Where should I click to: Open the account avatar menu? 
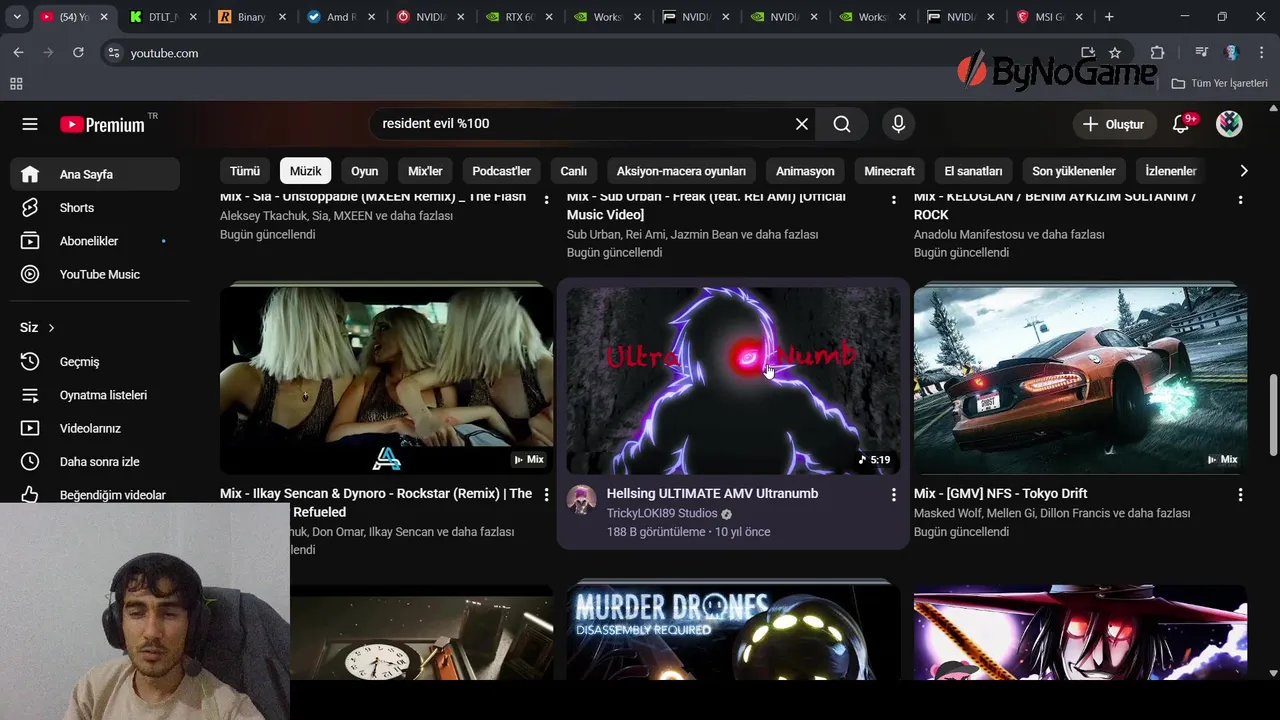pyautogui.click(x=1229, y=124)
